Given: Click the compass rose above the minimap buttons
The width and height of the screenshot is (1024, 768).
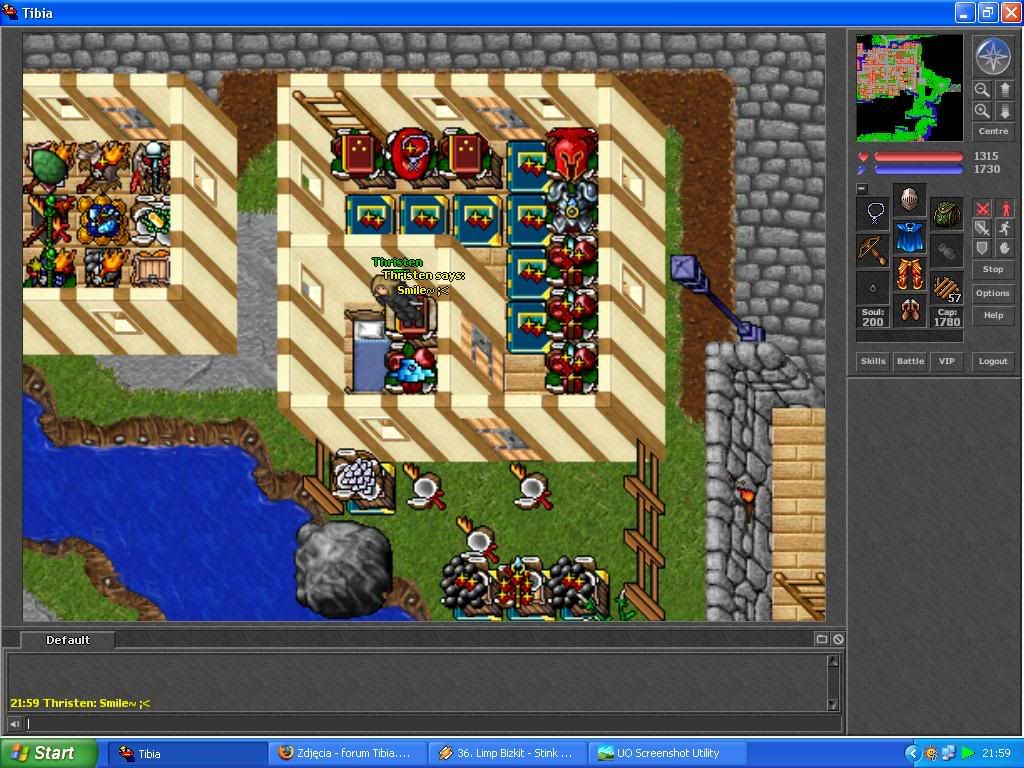Looking at the screenshot, I should click(x=992, y=56).
